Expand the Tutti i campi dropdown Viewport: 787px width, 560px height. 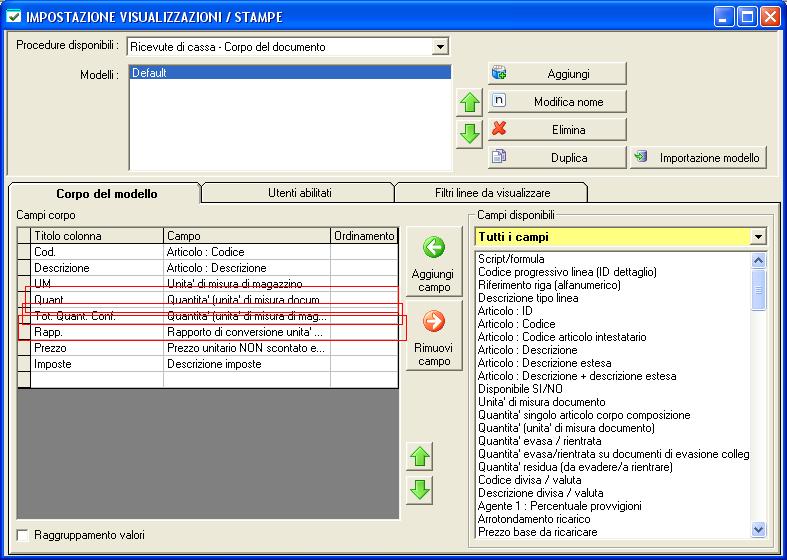coord(758,237)
